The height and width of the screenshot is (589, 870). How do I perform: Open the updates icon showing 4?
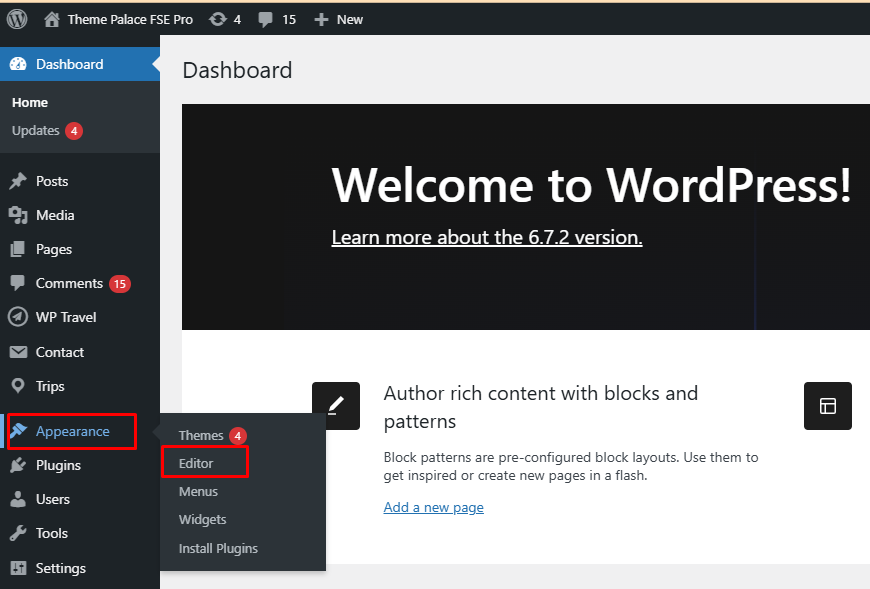coord(218,19)
